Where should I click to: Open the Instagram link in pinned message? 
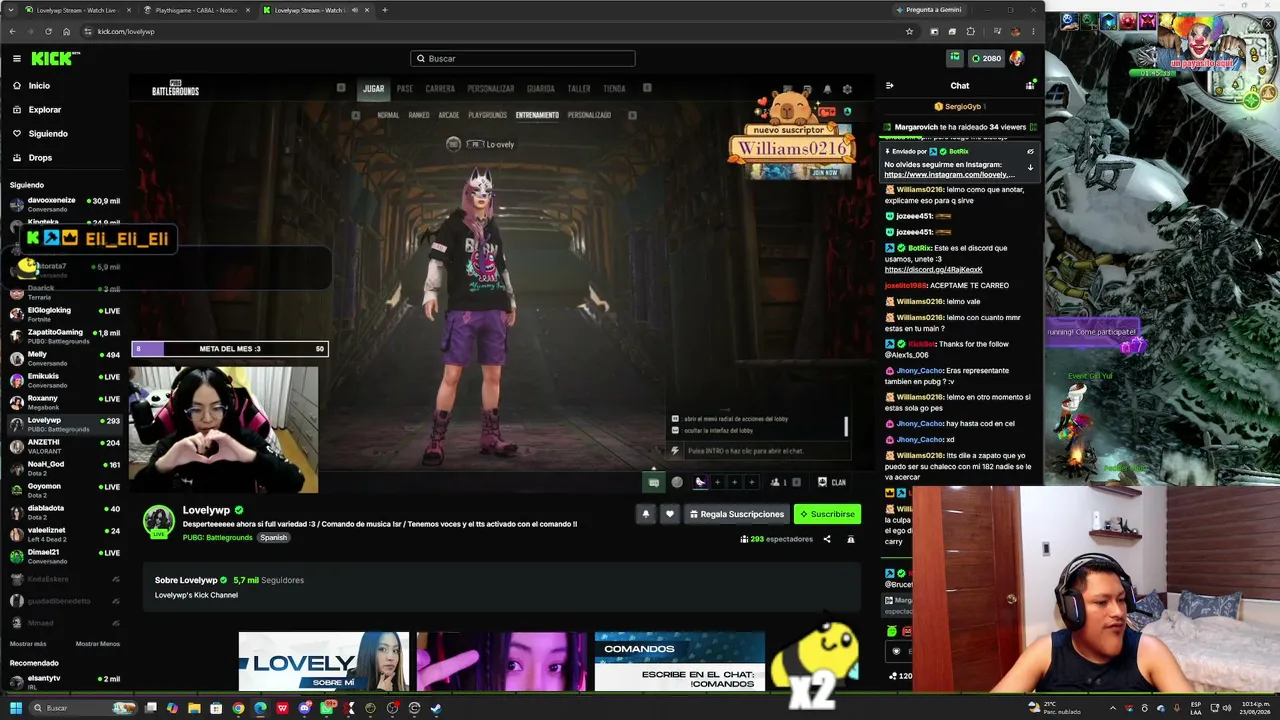pos(949,175)
